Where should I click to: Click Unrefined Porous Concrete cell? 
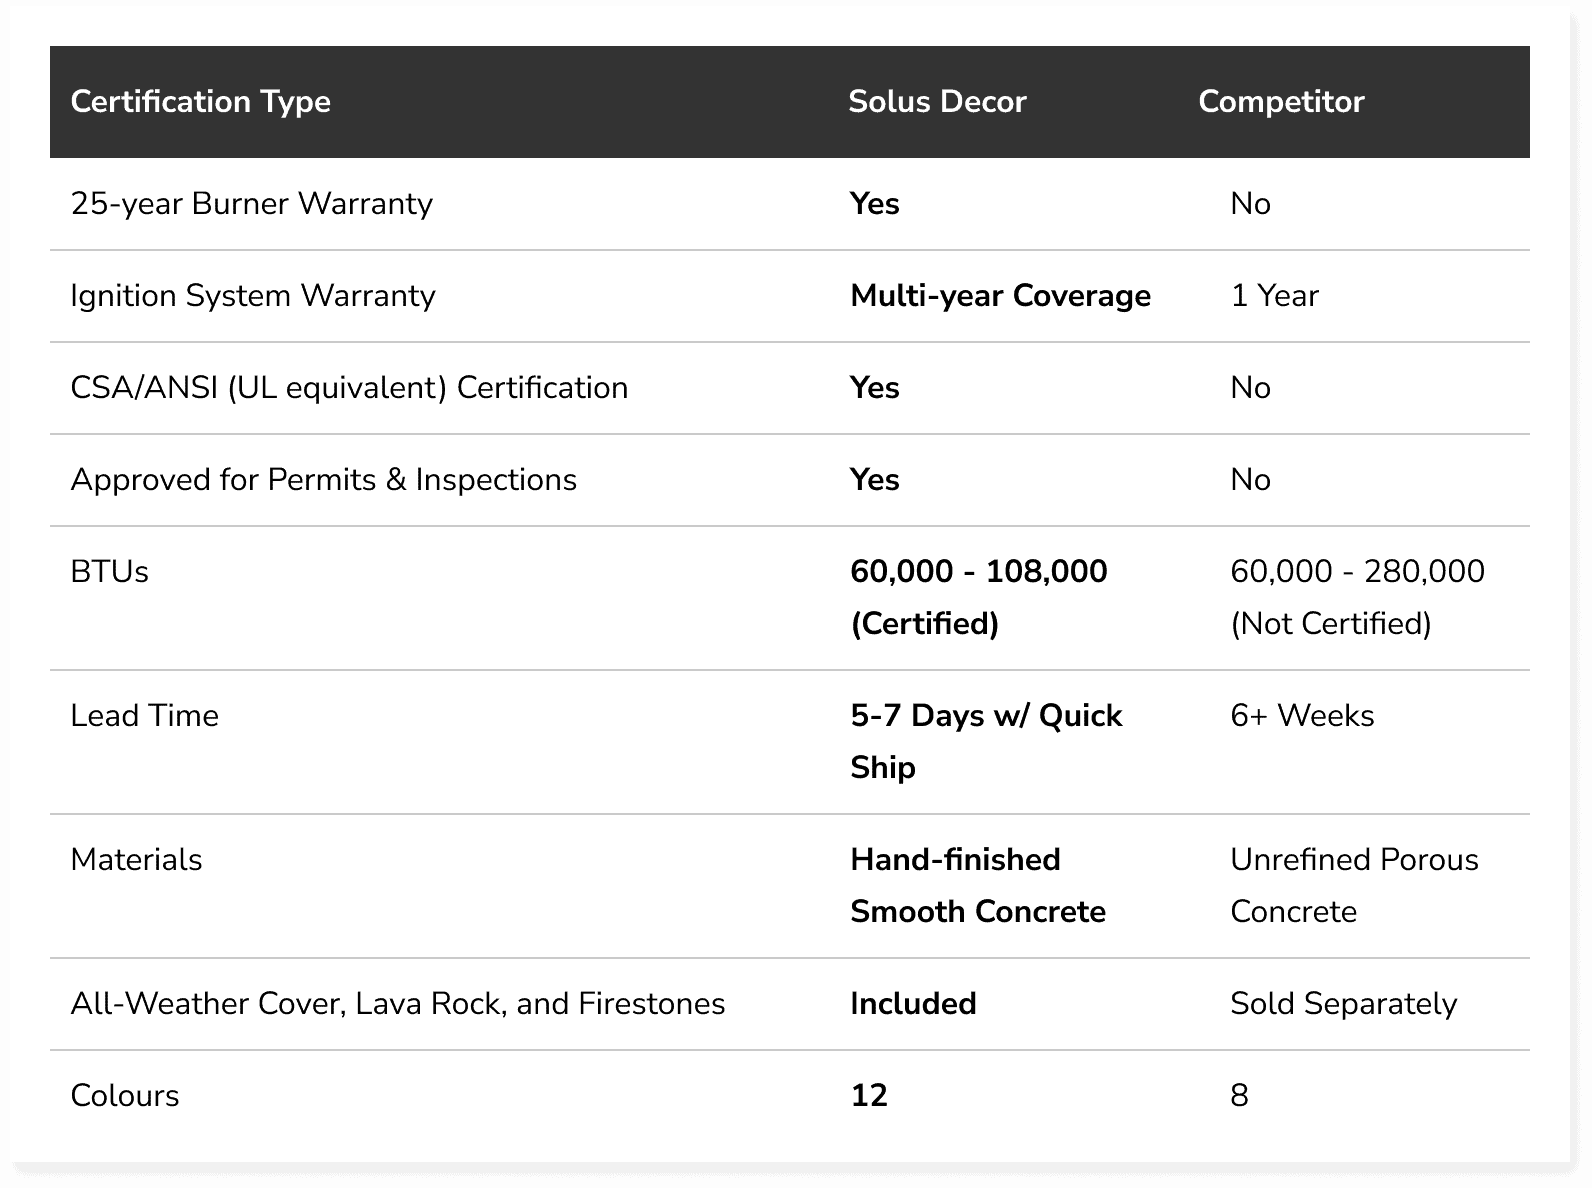[x=1353, y=885]
